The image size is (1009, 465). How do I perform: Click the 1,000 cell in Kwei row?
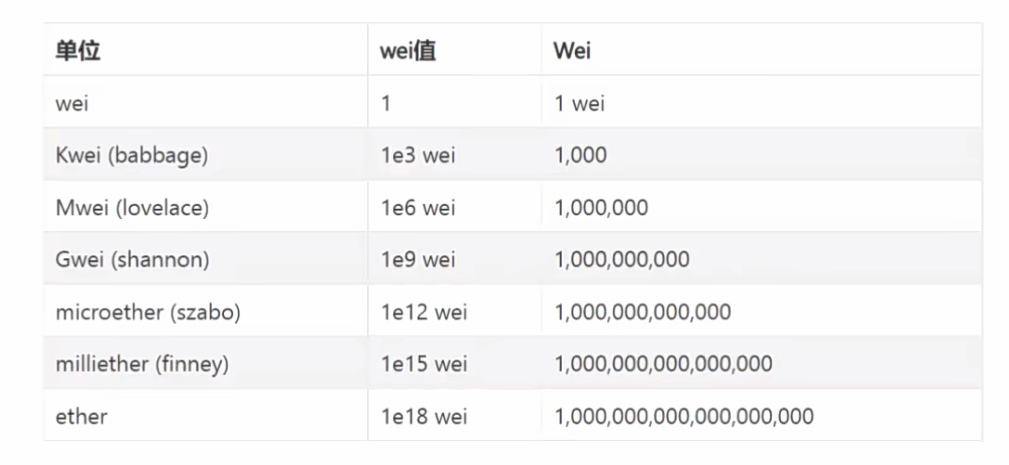[580, 155]
